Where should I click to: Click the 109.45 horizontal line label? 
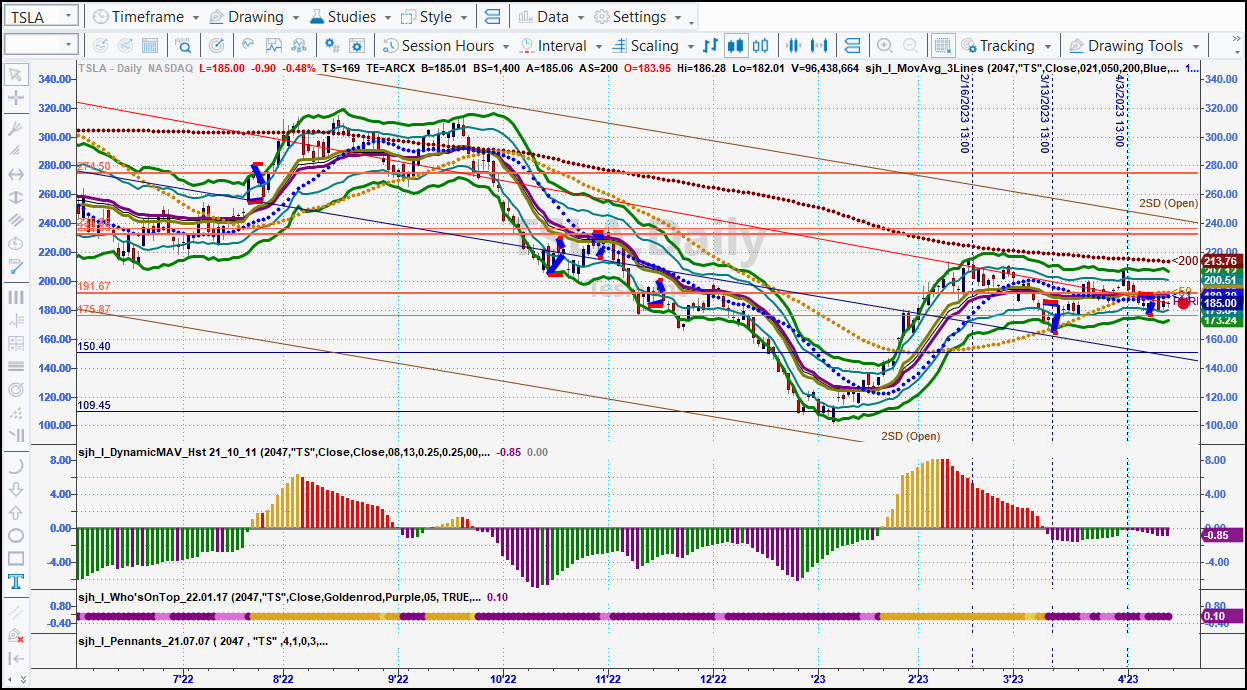[x=93, y=405]
